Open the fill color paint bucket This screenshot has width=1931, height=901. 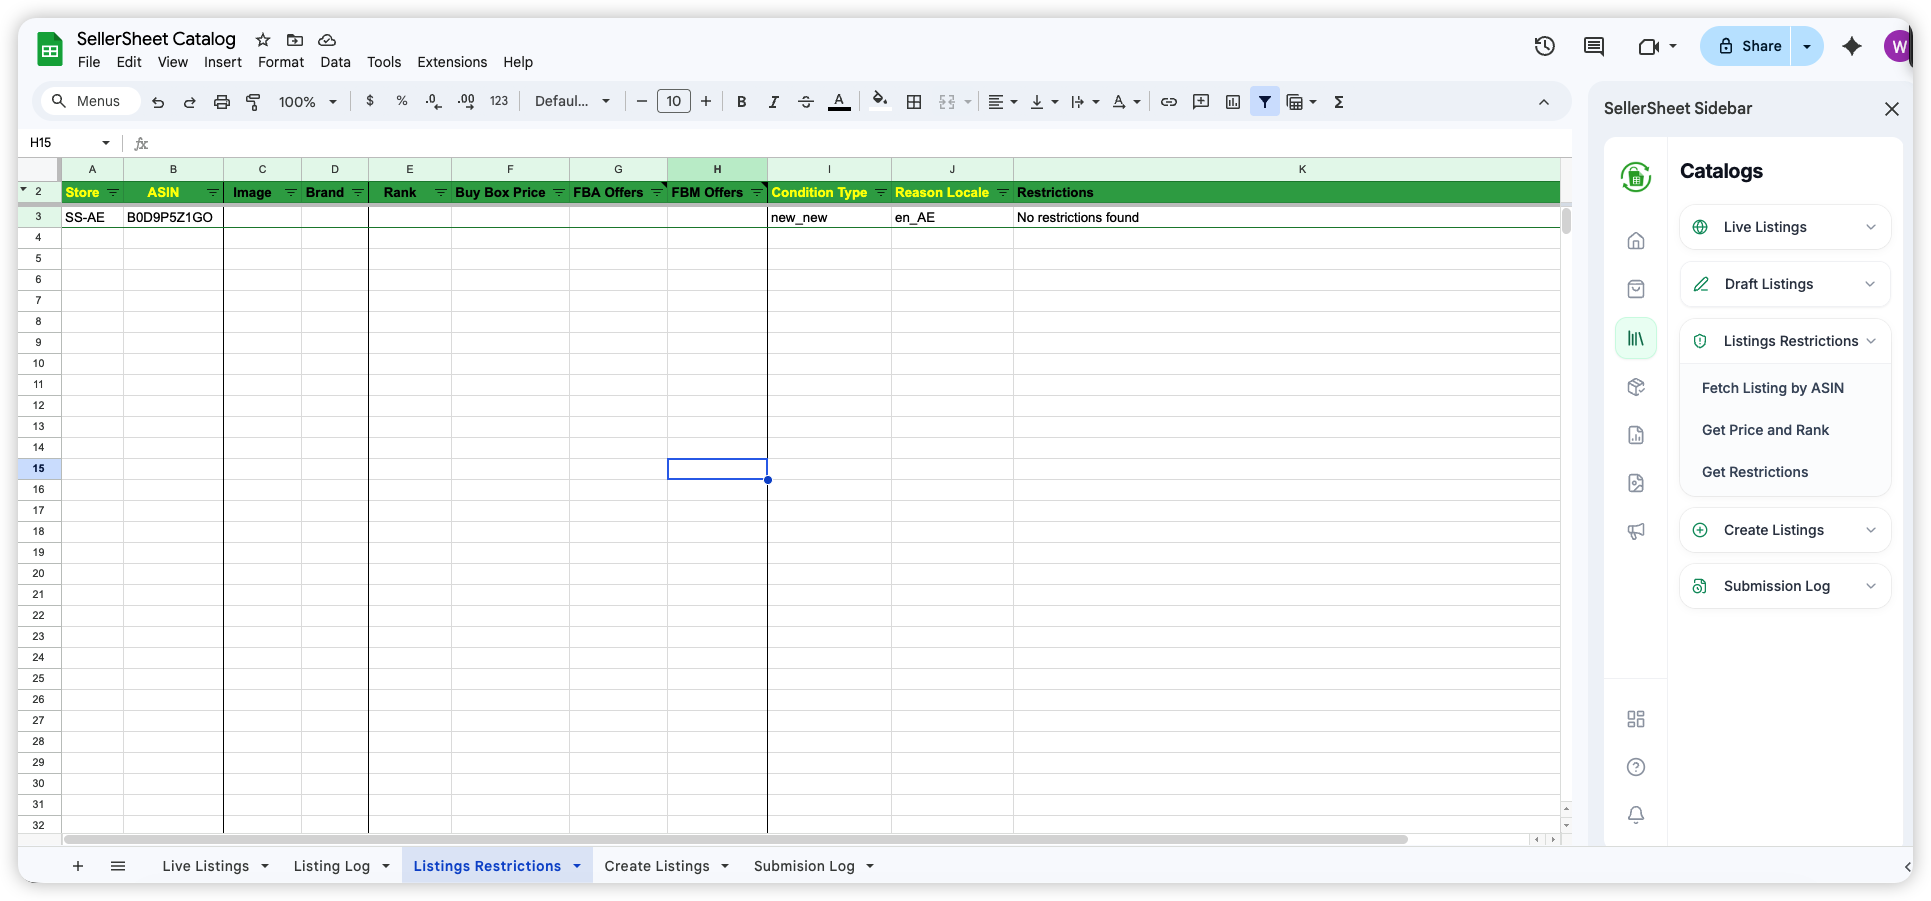879,100
